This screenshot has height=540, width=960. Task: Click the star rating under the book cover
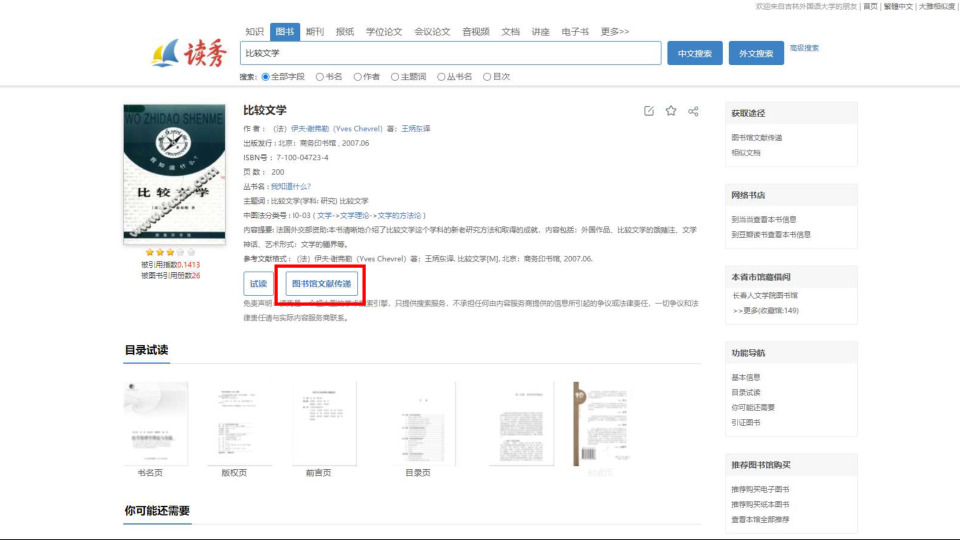click(170, 252)
